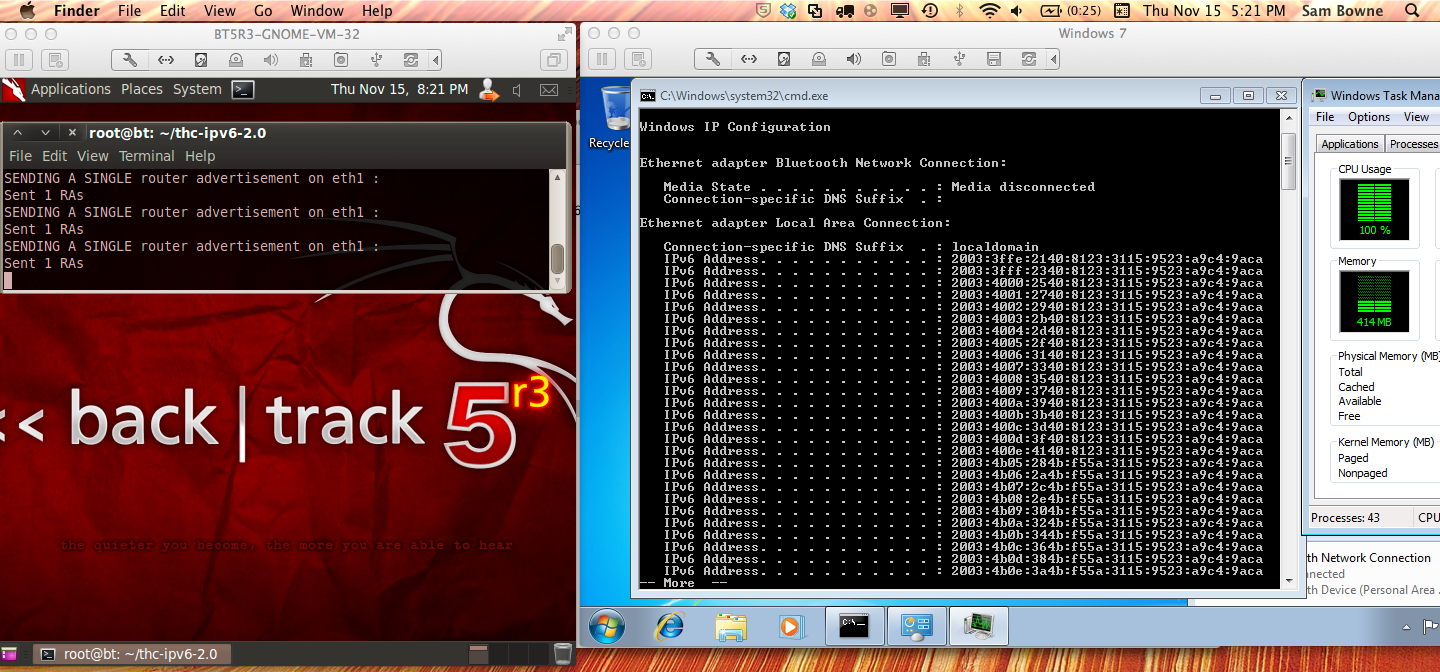
Task: Open BackTrack Applications menu
Action: pos(70,89)
